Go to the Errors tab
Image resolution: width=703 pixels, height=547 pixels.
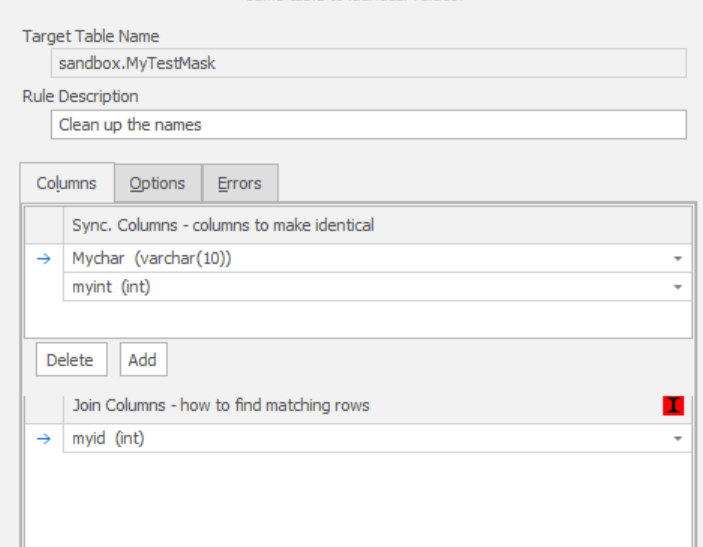(x=240, y=183)
